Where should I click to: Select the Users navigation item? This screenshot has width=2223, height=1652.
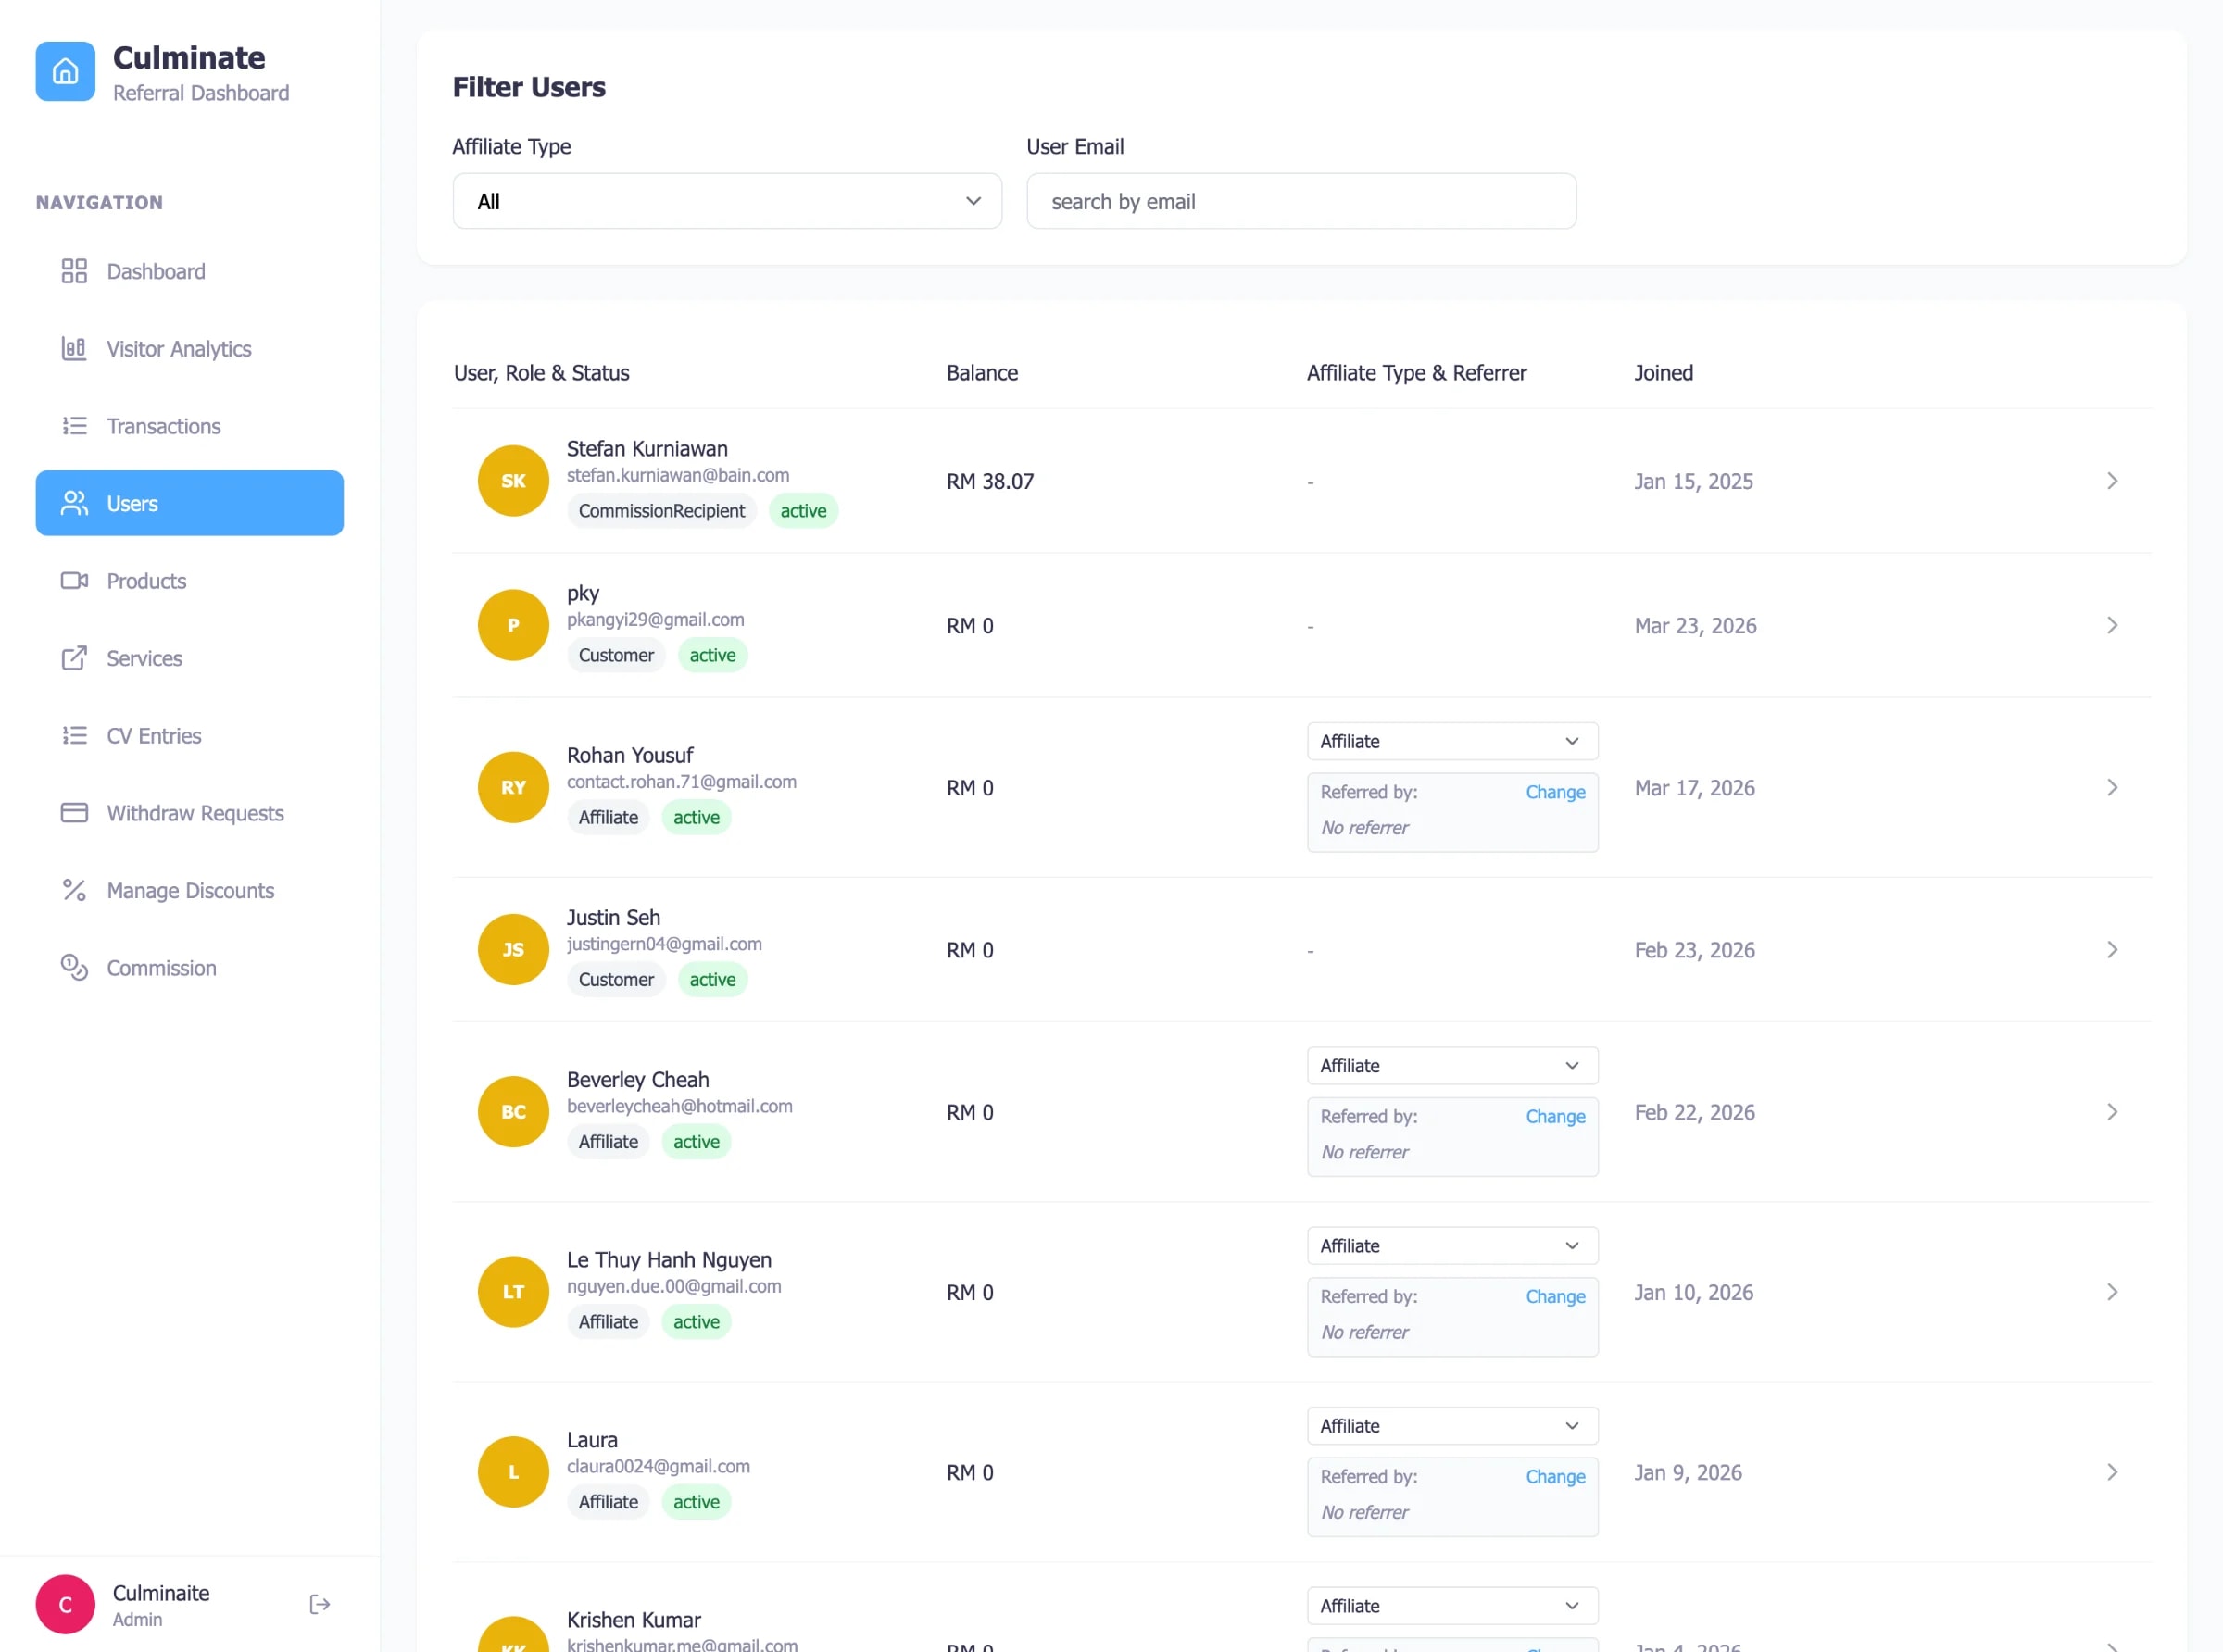click(x=189, y=503)
